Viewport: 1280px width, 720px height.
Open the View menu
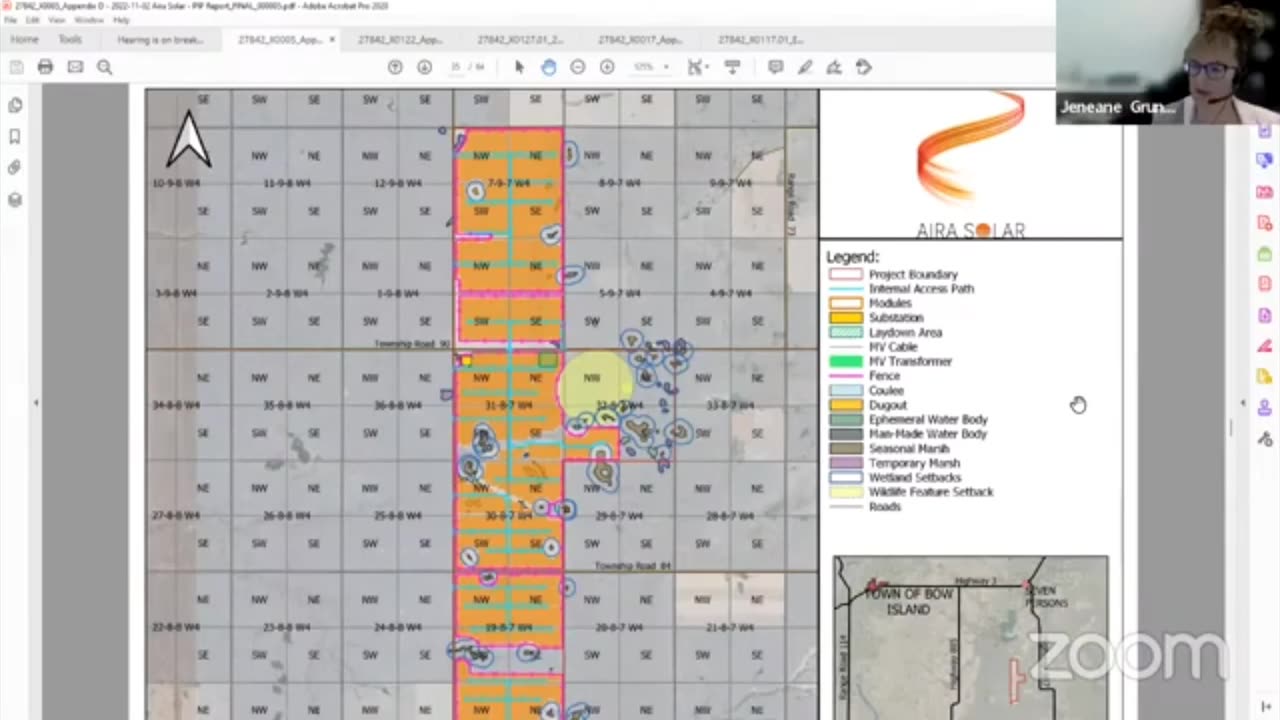(x=58, y=20)
